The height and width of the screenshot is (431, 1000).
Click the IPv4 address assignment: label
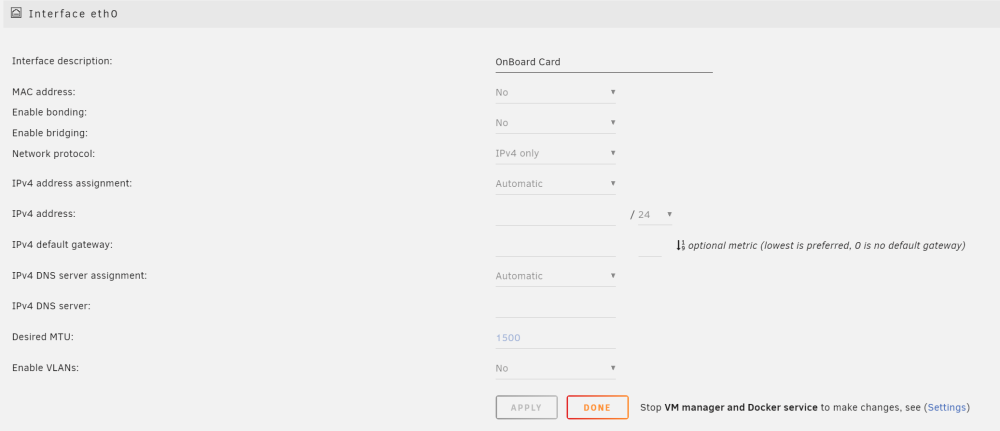(72, 183)
